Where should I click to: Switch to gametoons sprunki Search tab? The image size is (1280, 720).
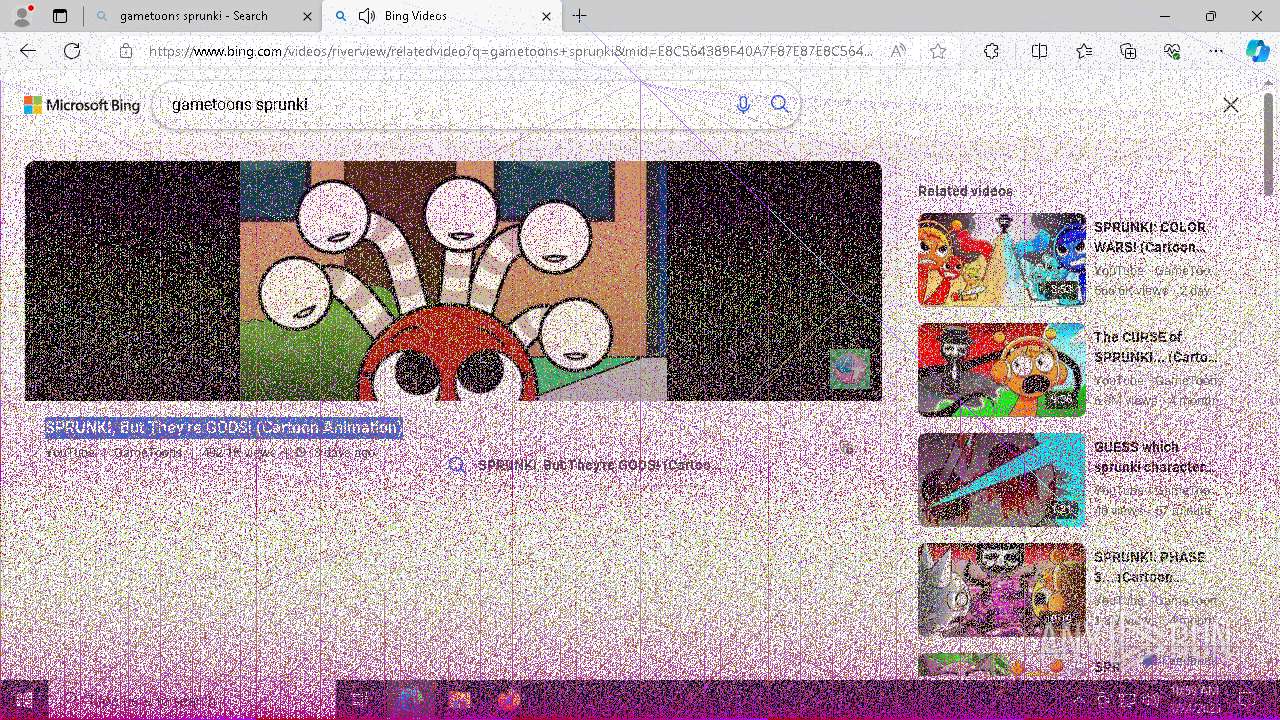(203, 16)
